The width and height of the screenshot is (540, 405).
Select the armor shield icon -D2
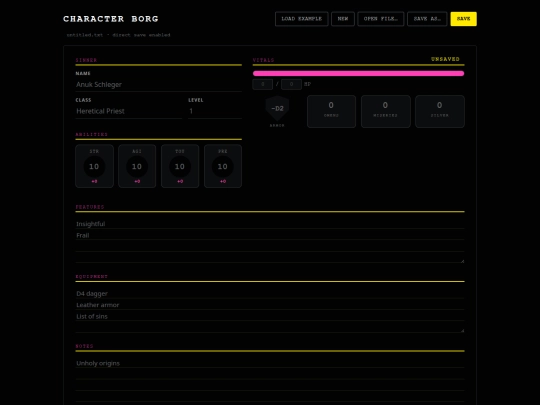tap(277, 108)
